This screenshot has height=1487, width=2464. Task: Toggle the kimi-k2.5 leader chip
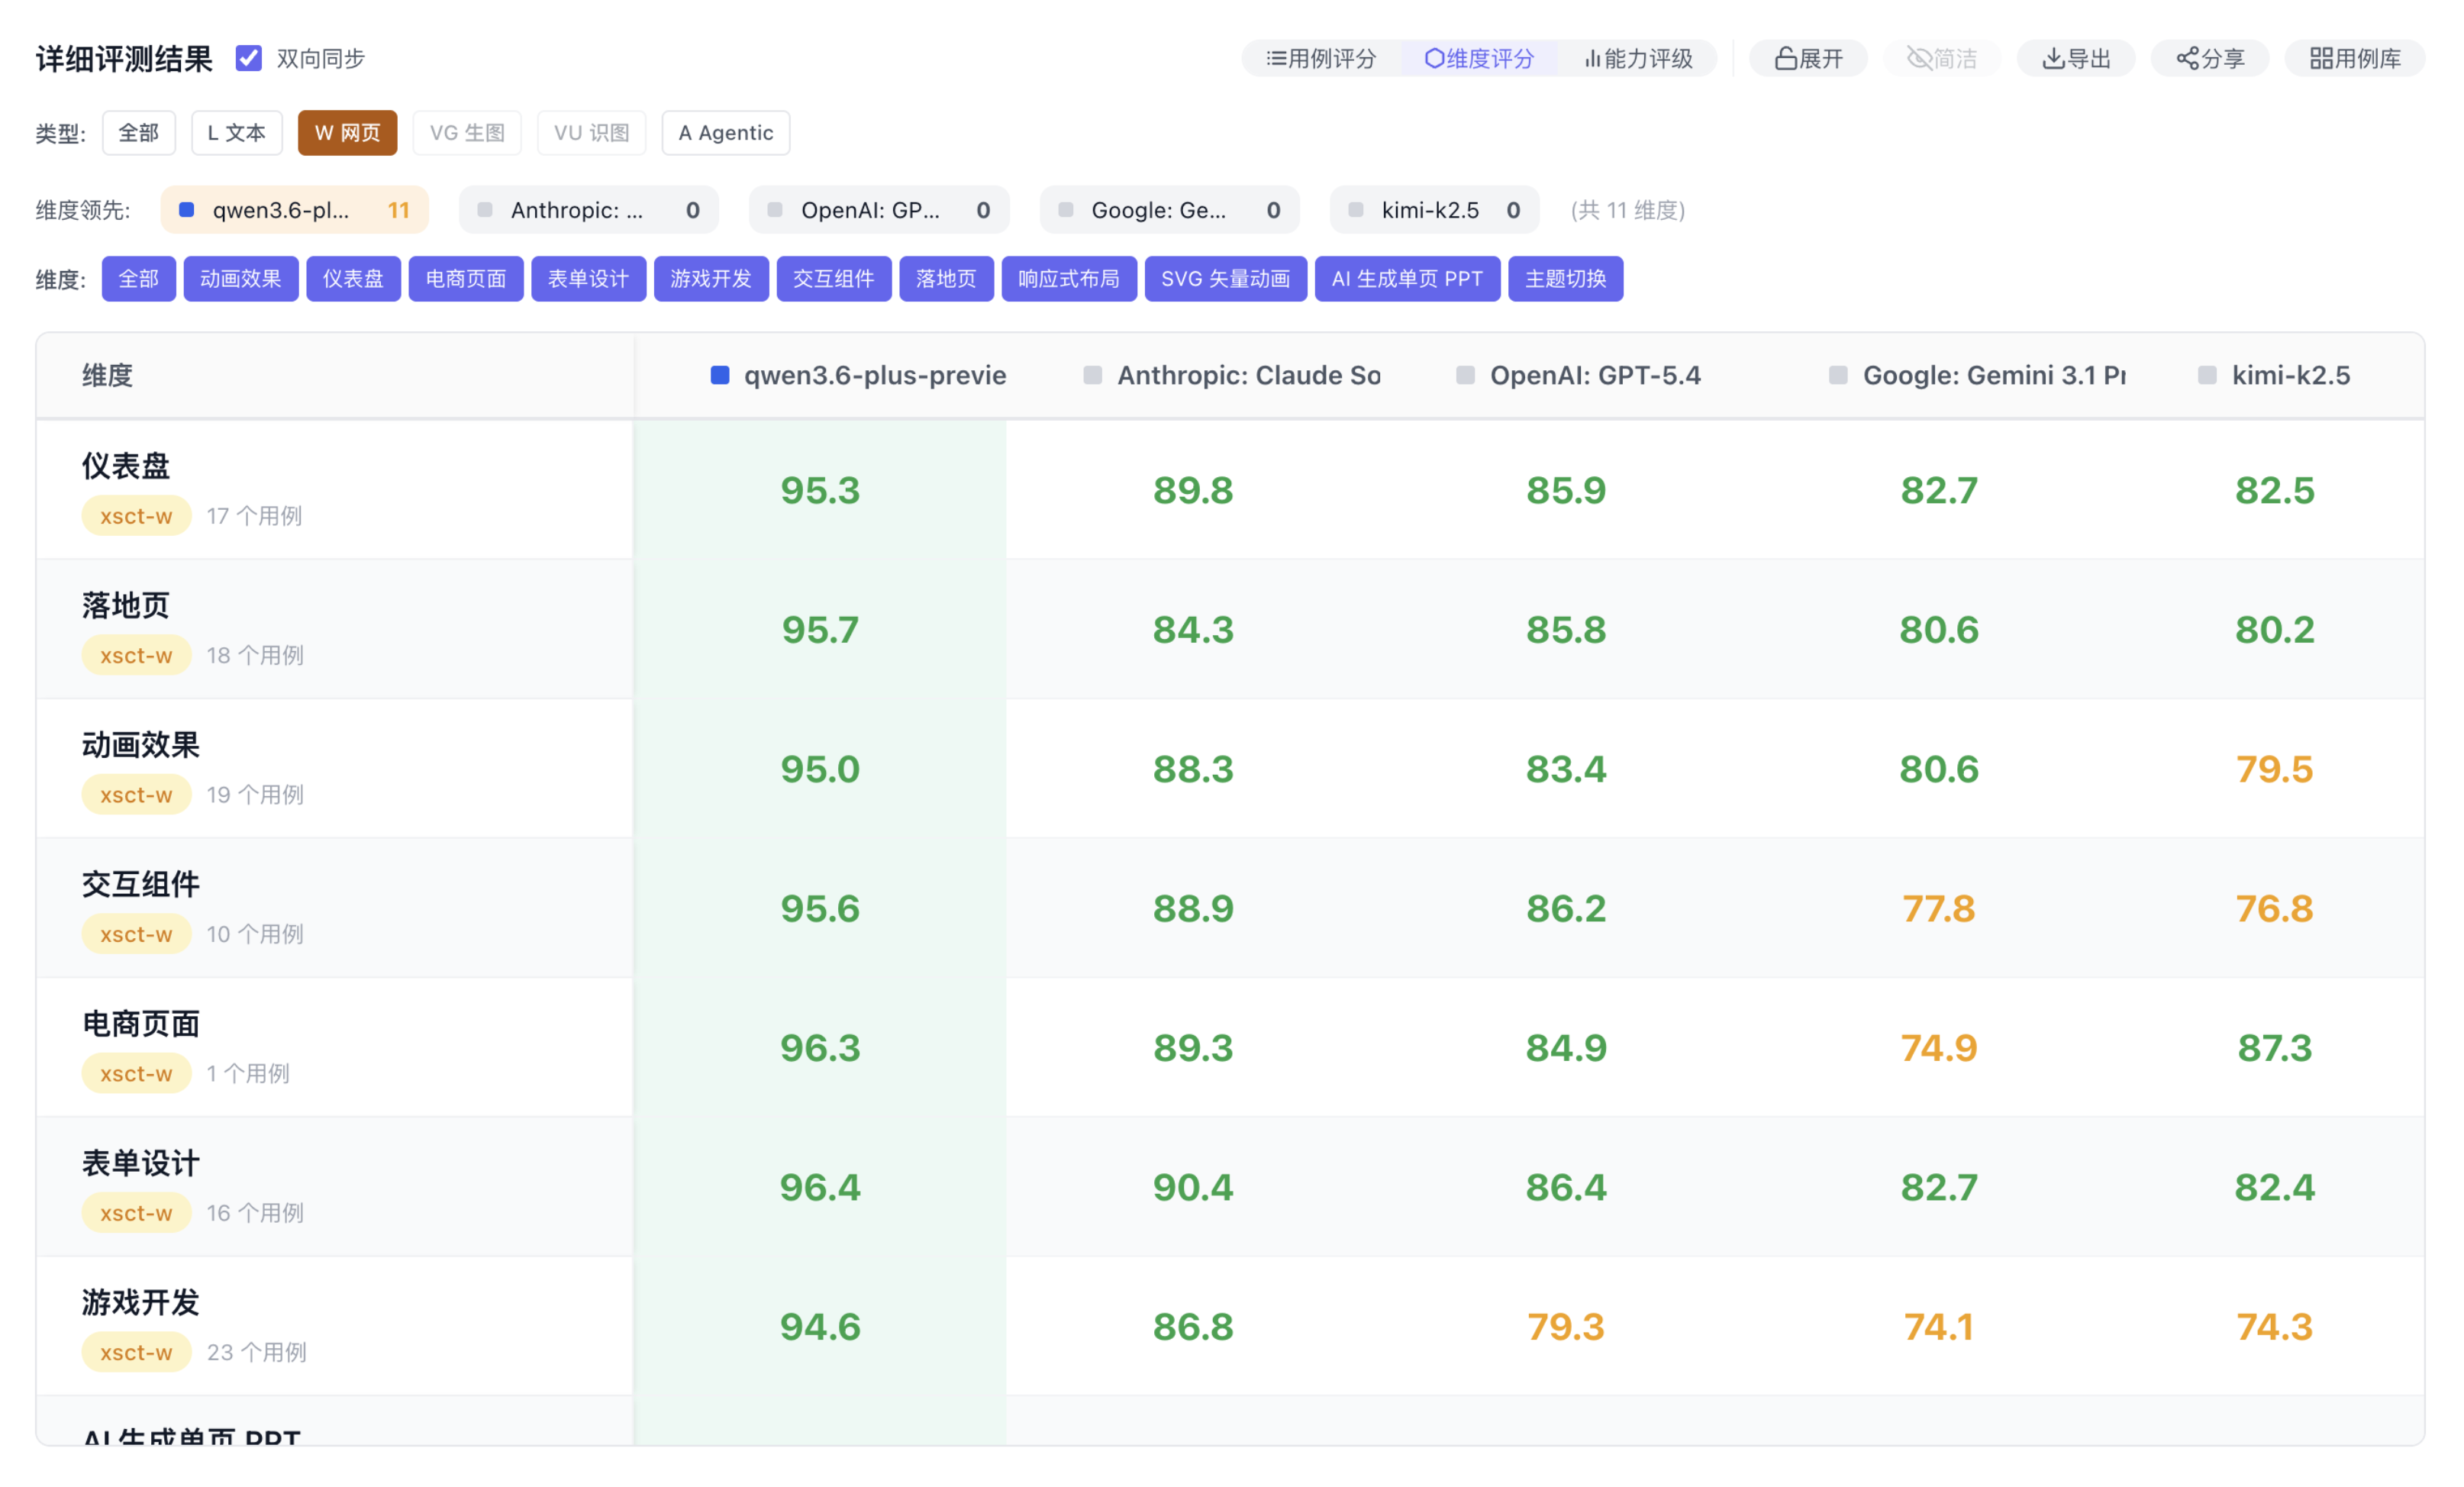1433,210
